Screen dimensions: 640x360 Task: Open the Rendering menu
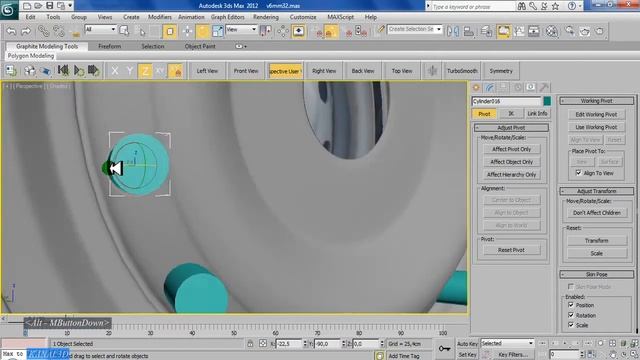[266, 17]
